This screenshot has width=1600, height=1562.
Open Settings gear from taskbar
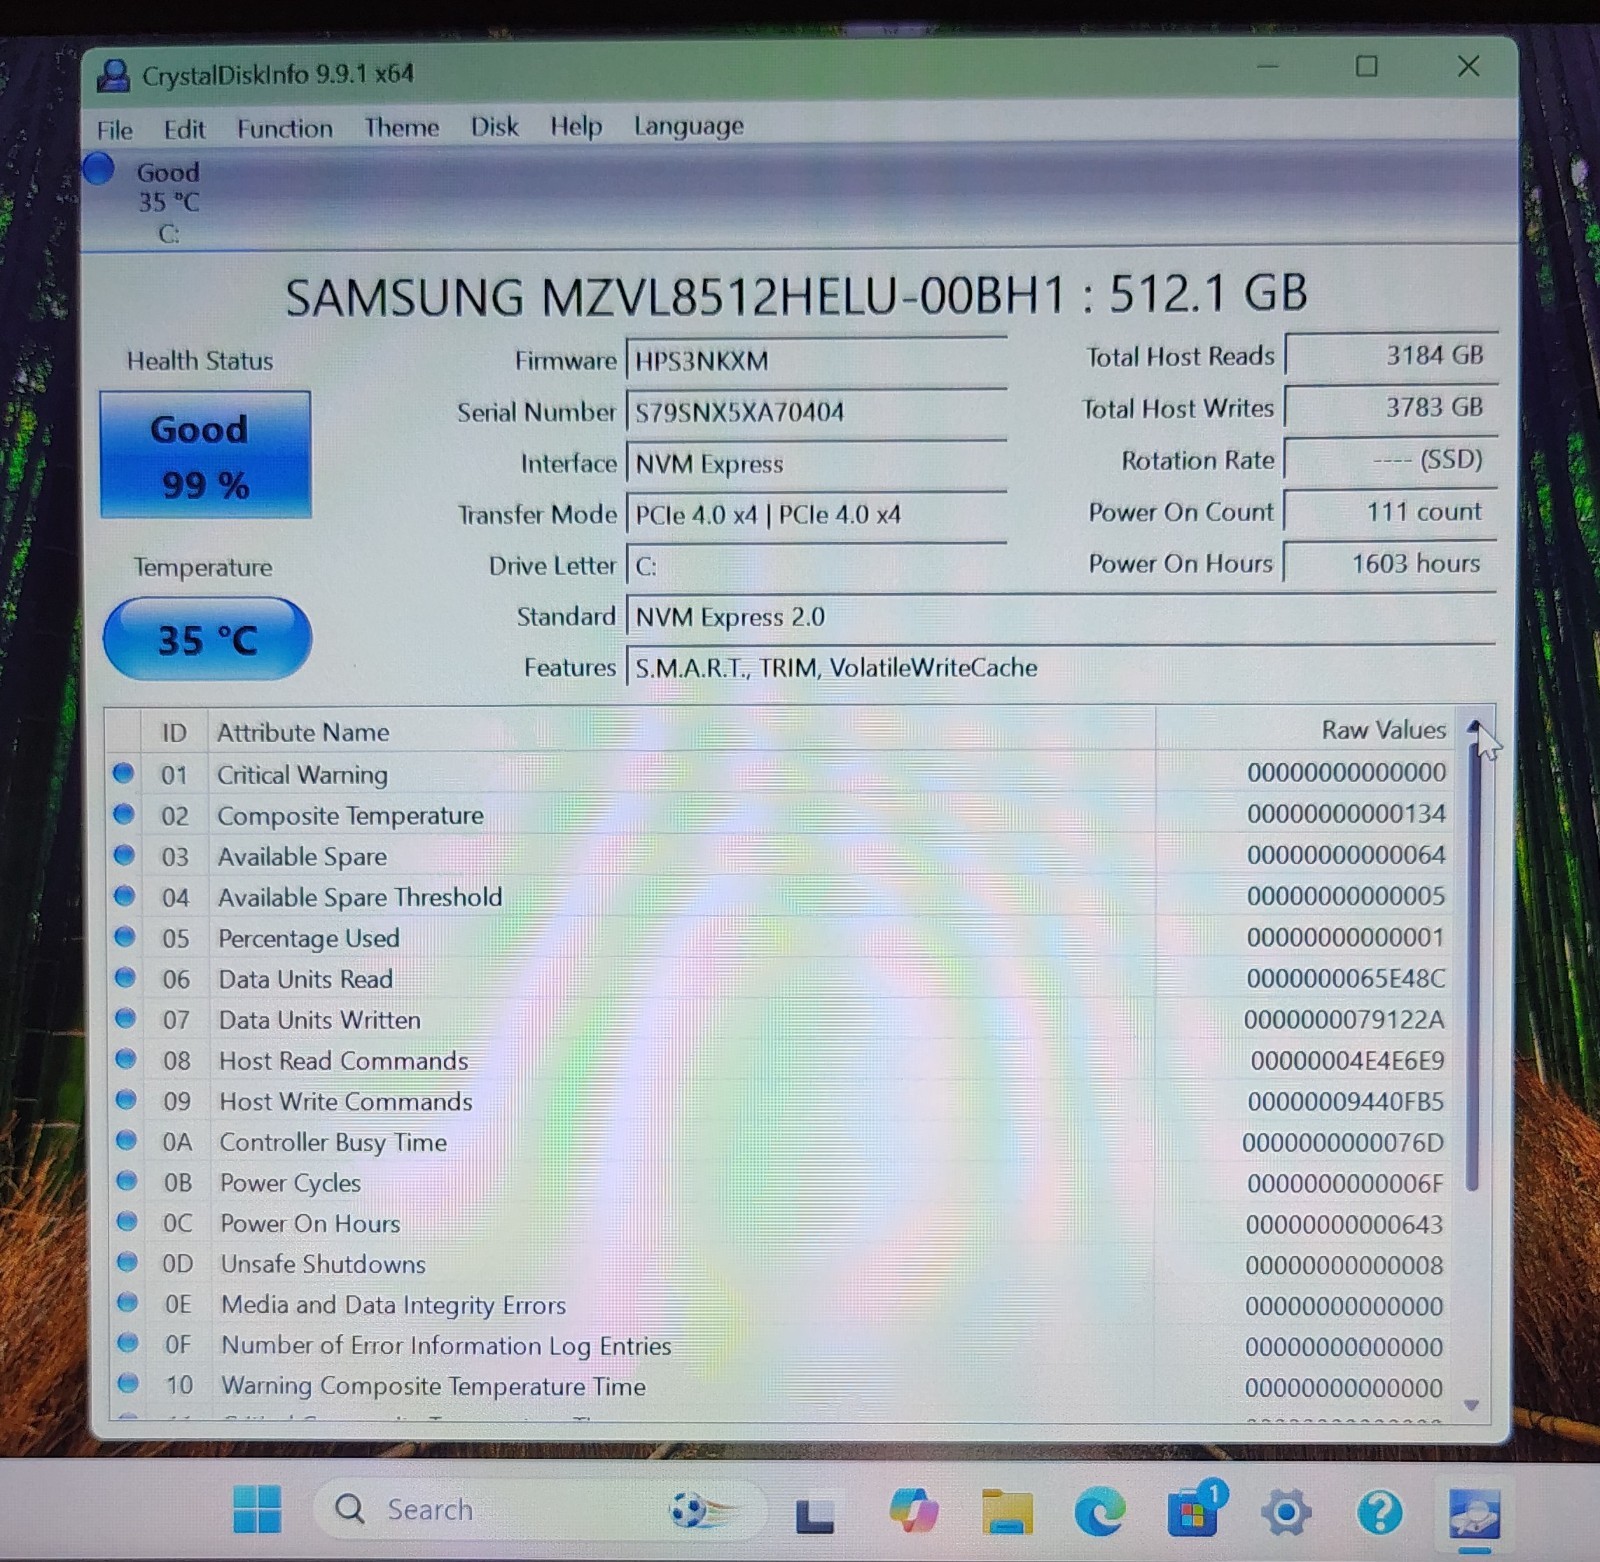click(1286, 1512)
